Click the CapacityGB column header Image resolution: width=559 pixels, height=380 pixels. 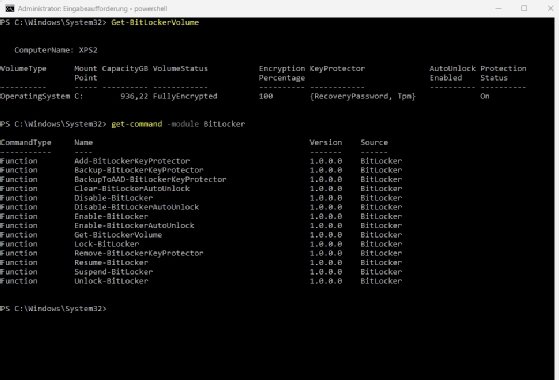coord(125,68)
